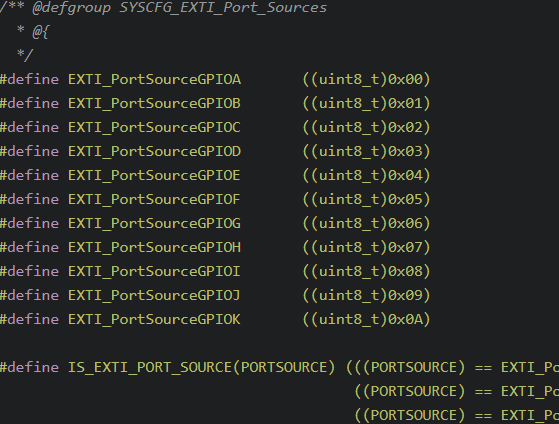Click the EXTI_PortSourceGPIOK macro name
Image resolution: width=559 pixels, height=424 pixels.
[x=154, y=320]
